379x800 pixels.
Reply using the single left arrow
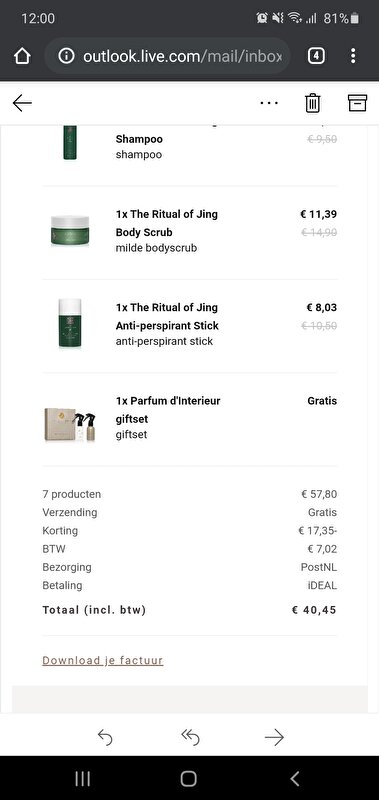[105, 737]
